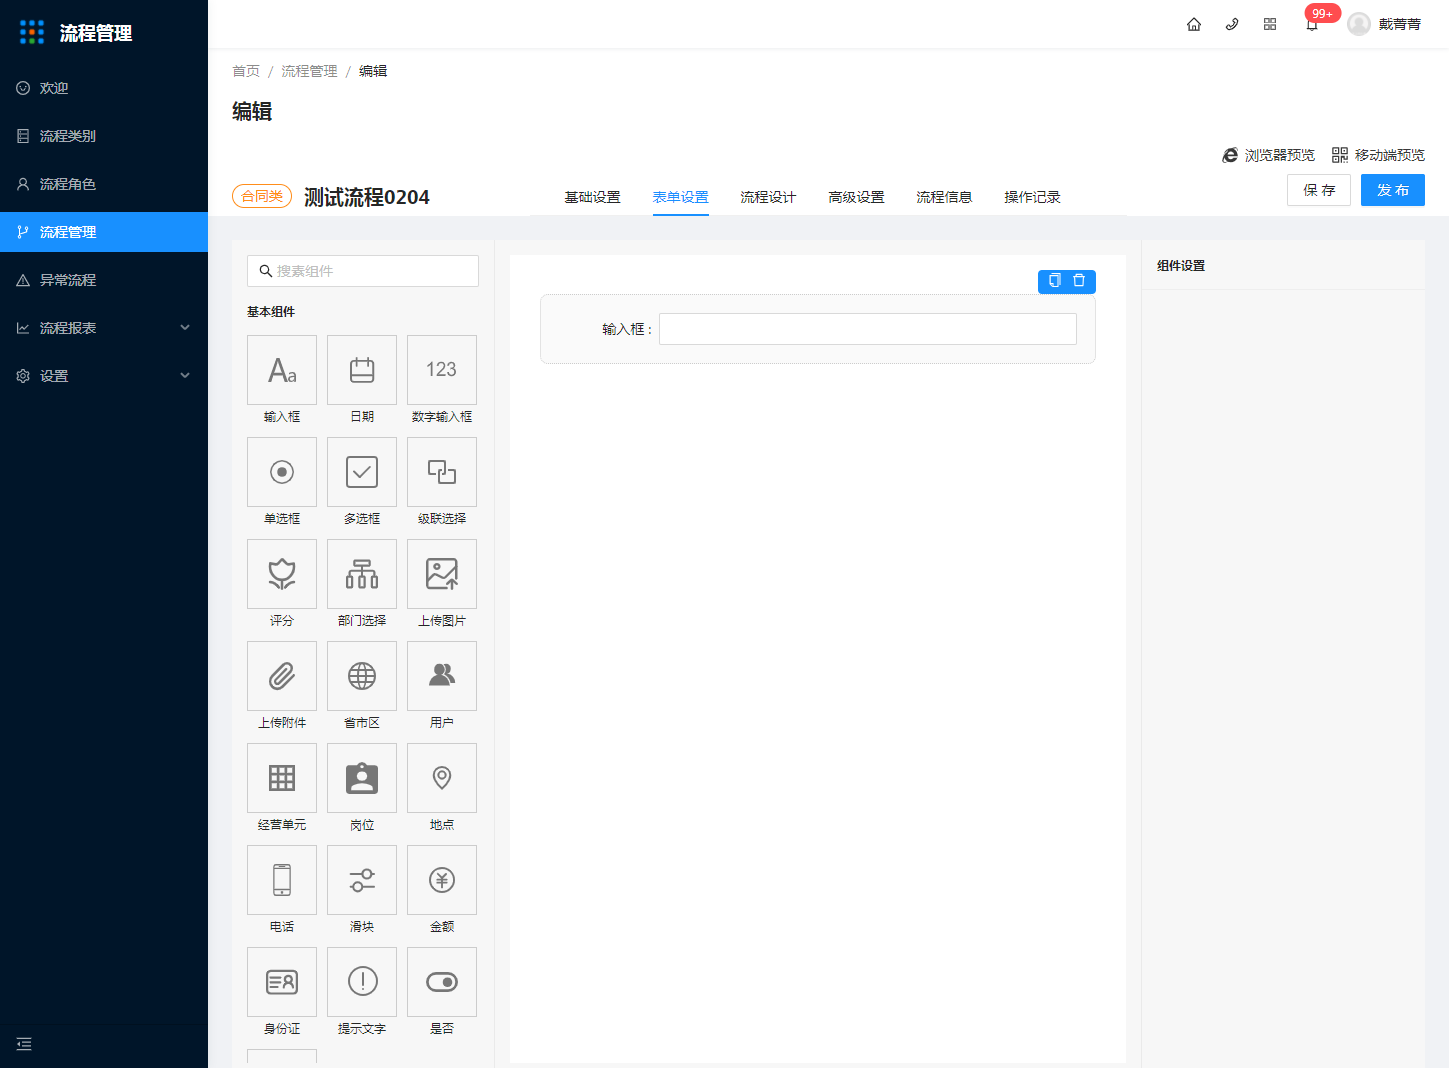Click the 合同类 category tag
This screenshot has width=1449, height=1068.
coord(262,196)
